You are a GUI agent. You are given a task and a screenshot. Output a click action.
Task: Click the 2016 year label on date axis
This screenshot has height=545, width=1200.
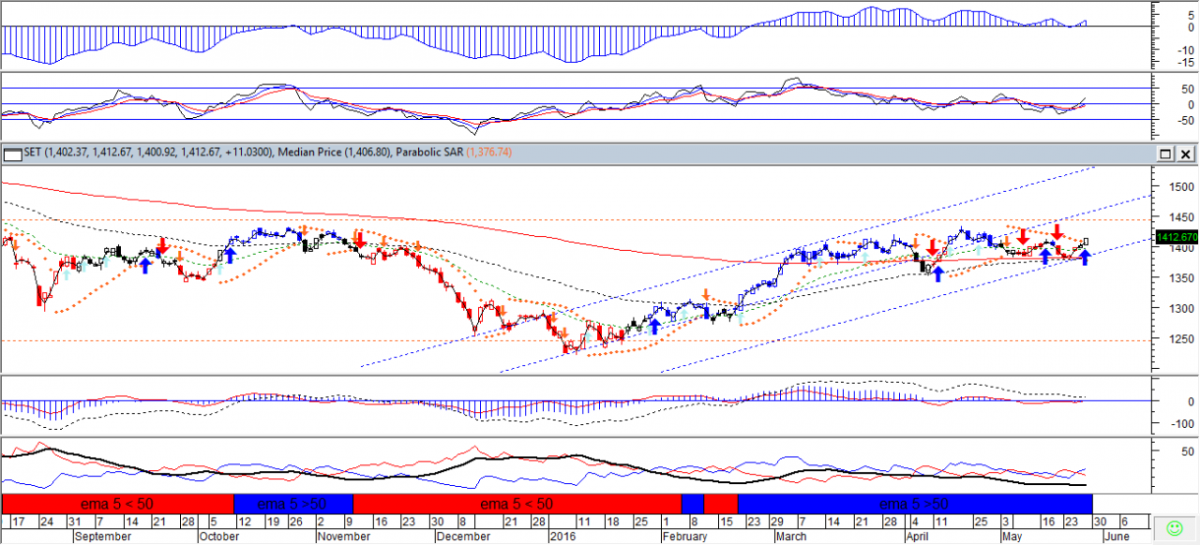(564, 536)
